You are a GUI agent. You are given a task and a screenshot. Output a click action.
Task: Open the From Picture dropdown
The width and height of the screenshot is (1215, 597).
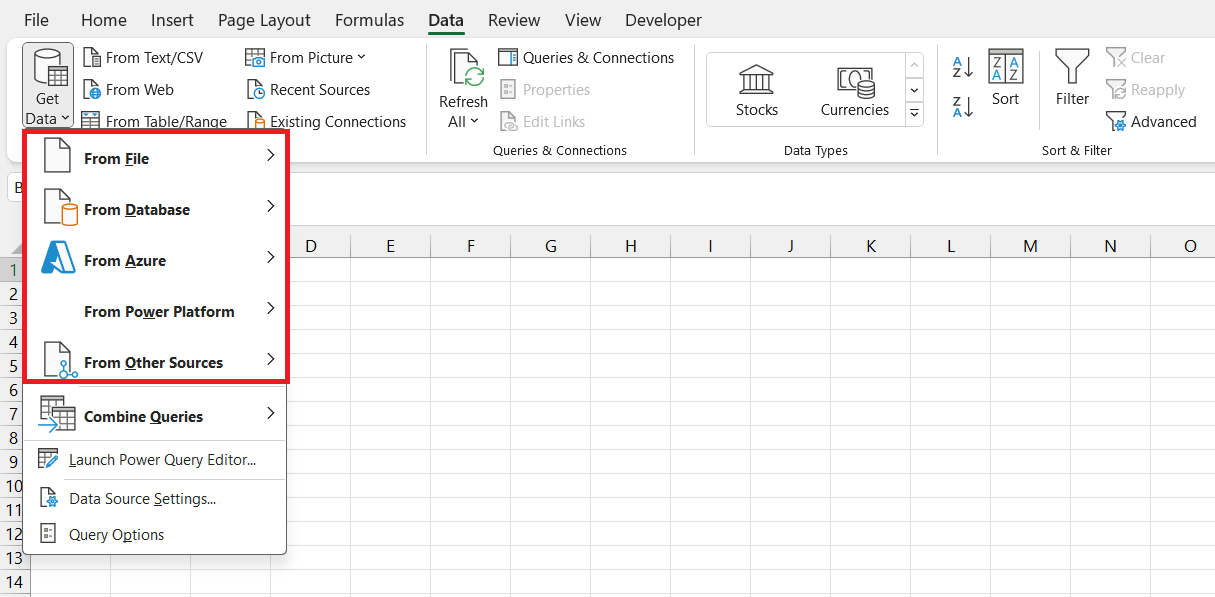pyautogui.click(x=306, y=58)
